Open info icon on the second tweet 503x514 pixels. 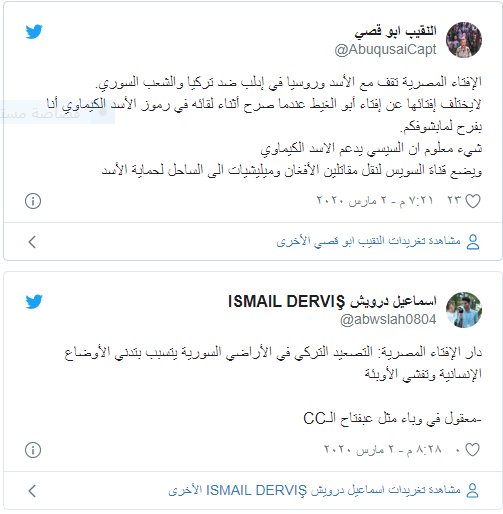(33, 450)
